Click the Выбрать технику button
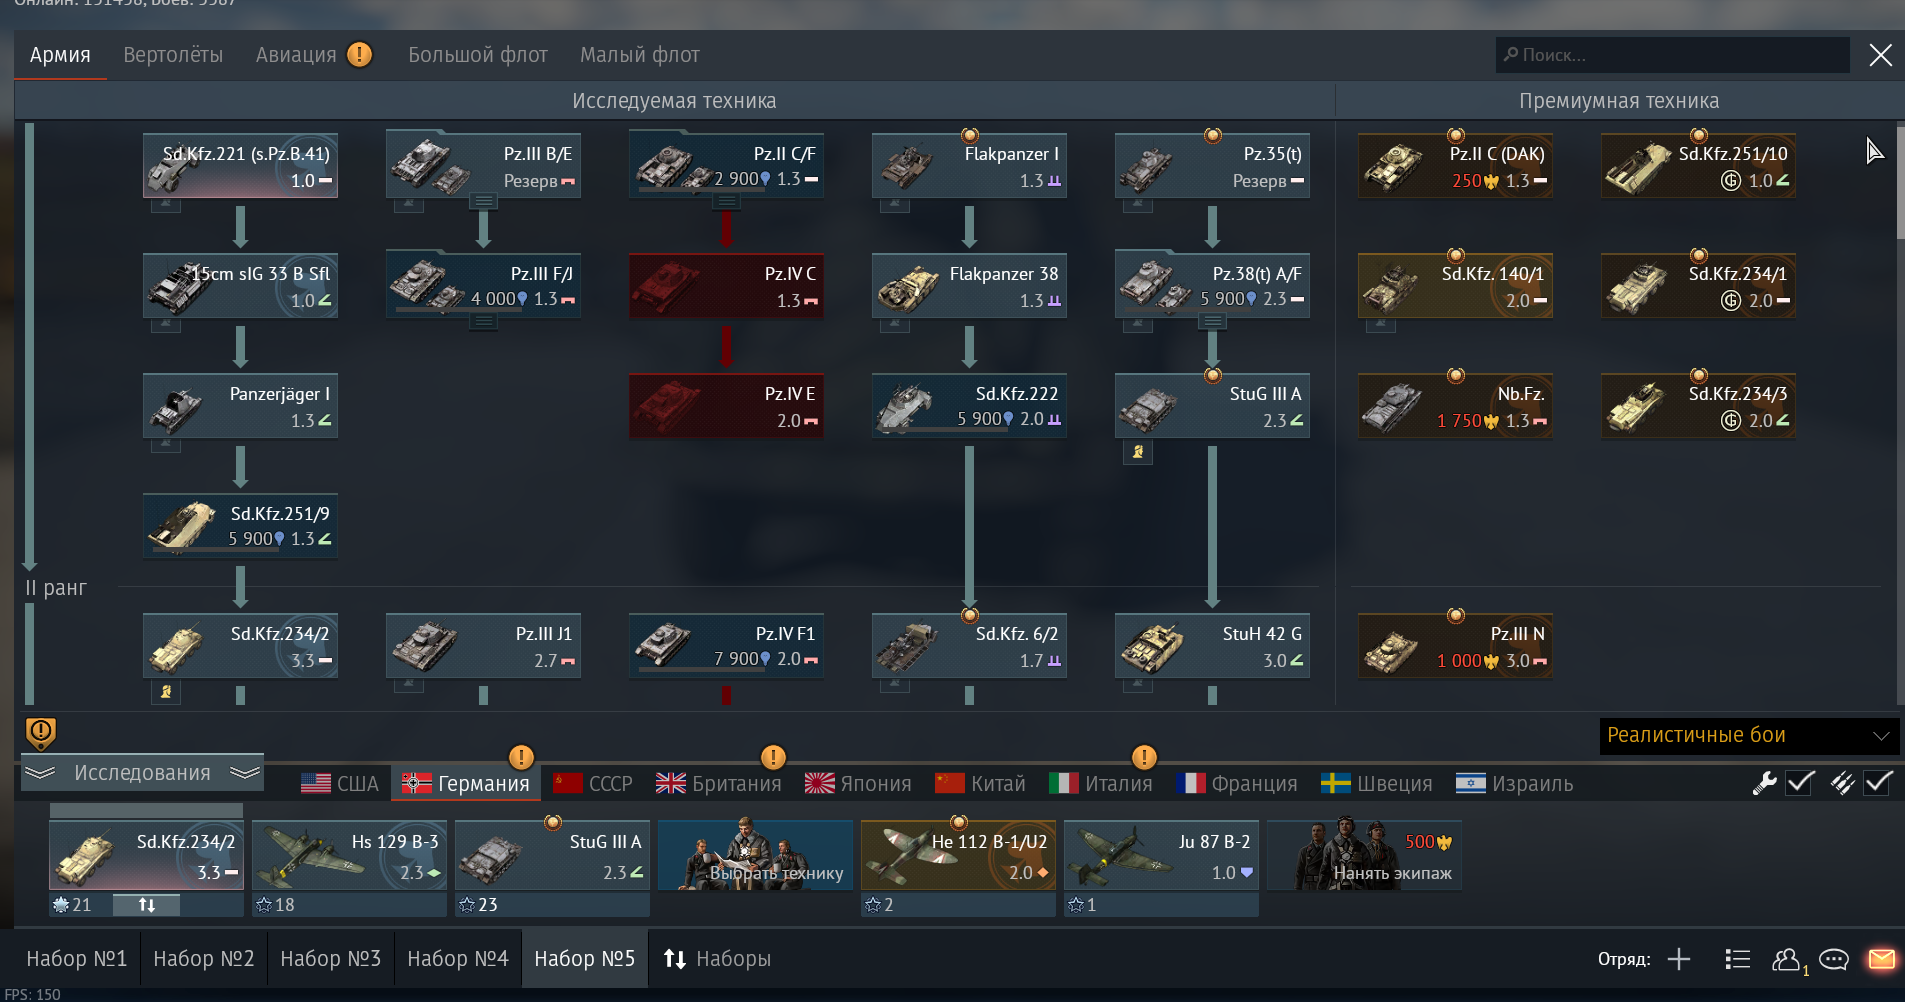1905x1002 pixels. (x=755, y=855)
